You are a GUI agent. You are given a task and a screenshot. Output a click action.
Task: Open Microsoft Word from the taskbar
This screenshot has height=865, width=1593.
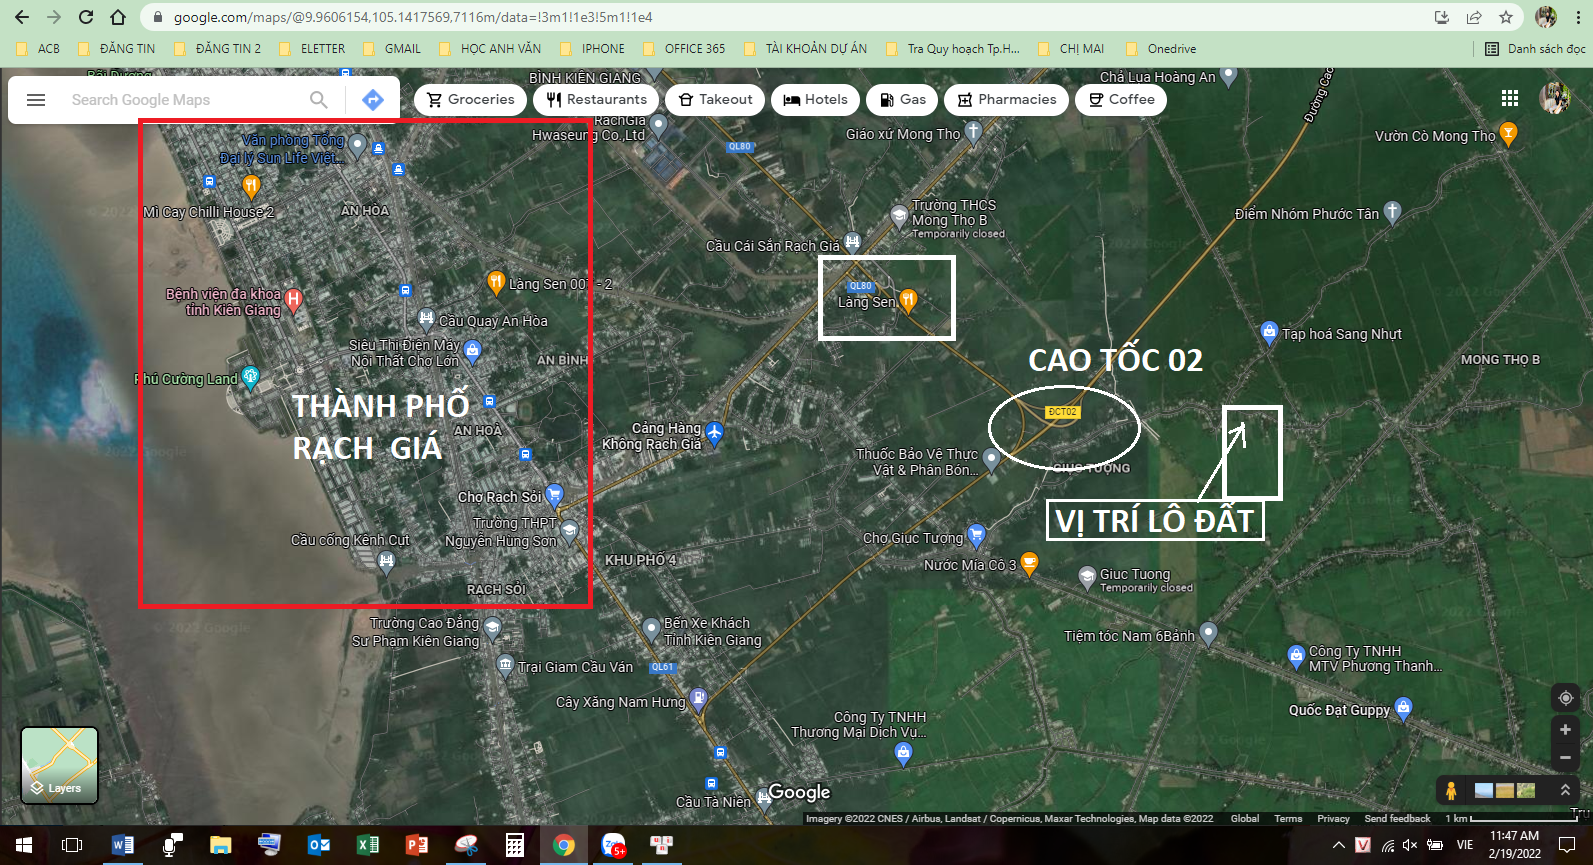pyautogui.click(x=123, y=845)
